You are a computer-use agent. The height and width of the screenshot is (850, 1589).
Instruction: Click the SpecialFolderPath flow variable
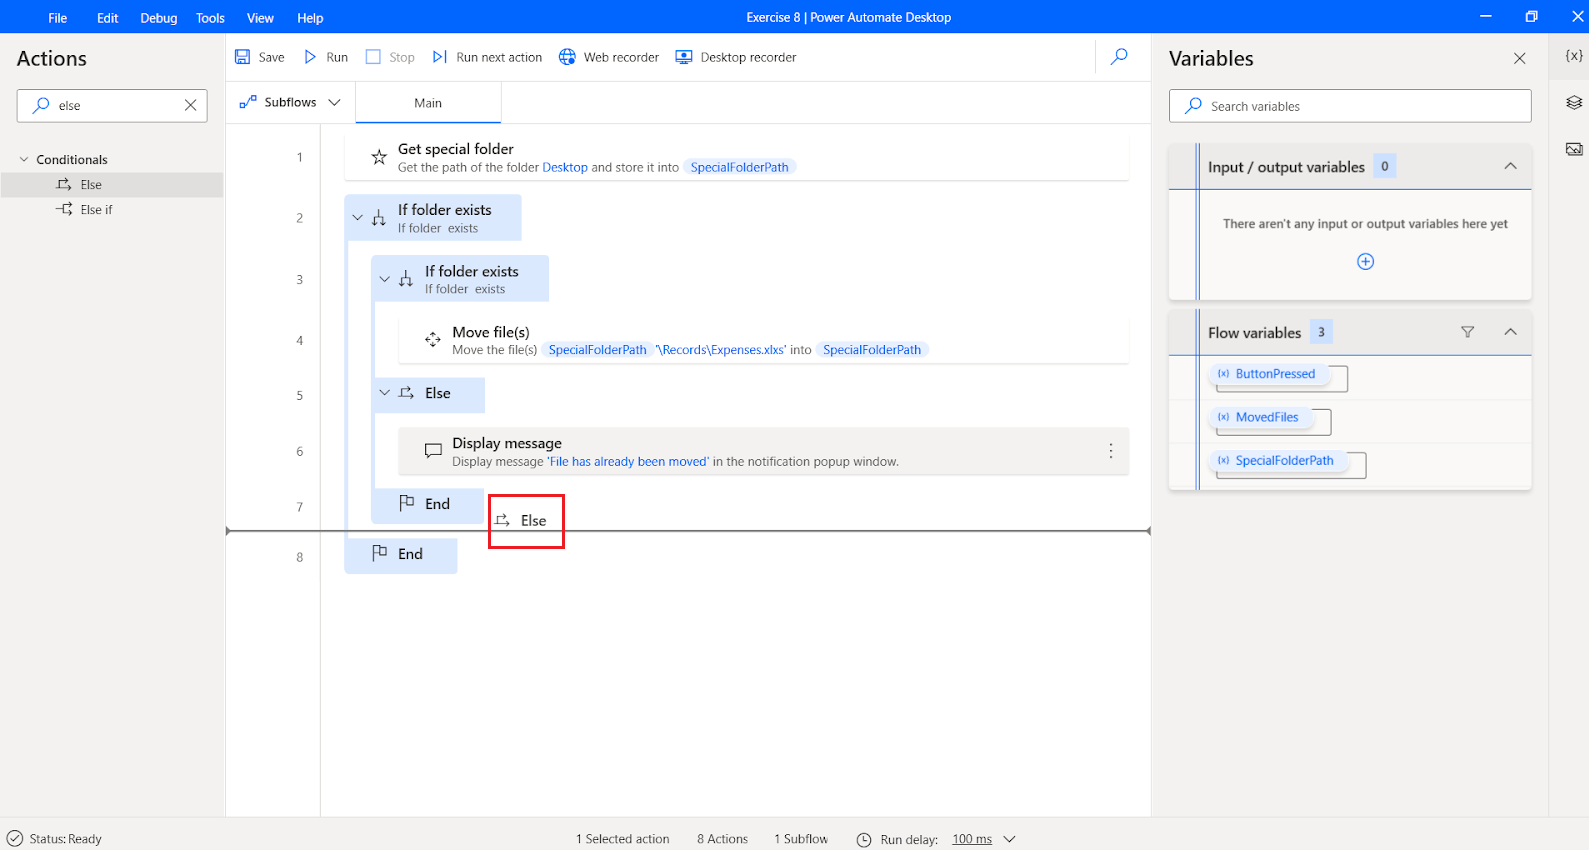coord(1278,460)
